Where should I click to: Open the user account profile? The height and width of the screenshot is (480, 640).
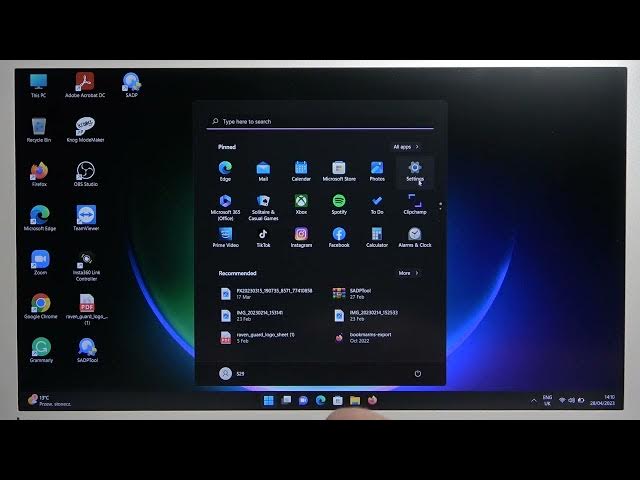coord(232,373)
